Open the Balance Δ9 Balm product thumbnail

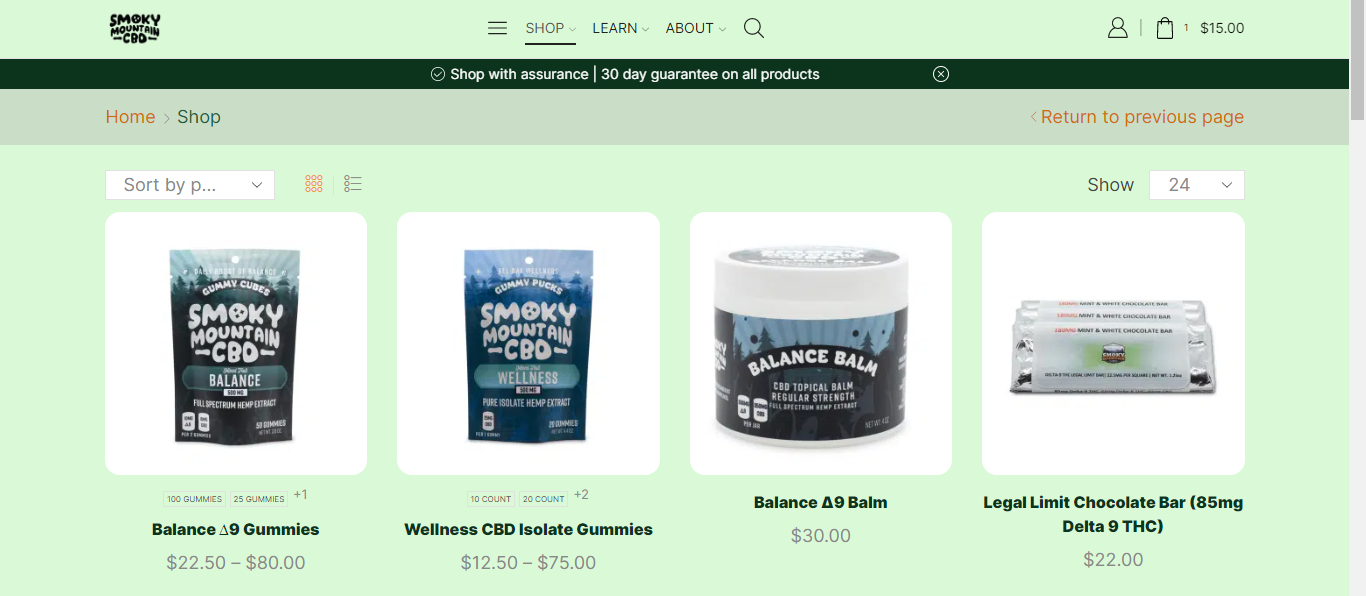coord(821,343)
